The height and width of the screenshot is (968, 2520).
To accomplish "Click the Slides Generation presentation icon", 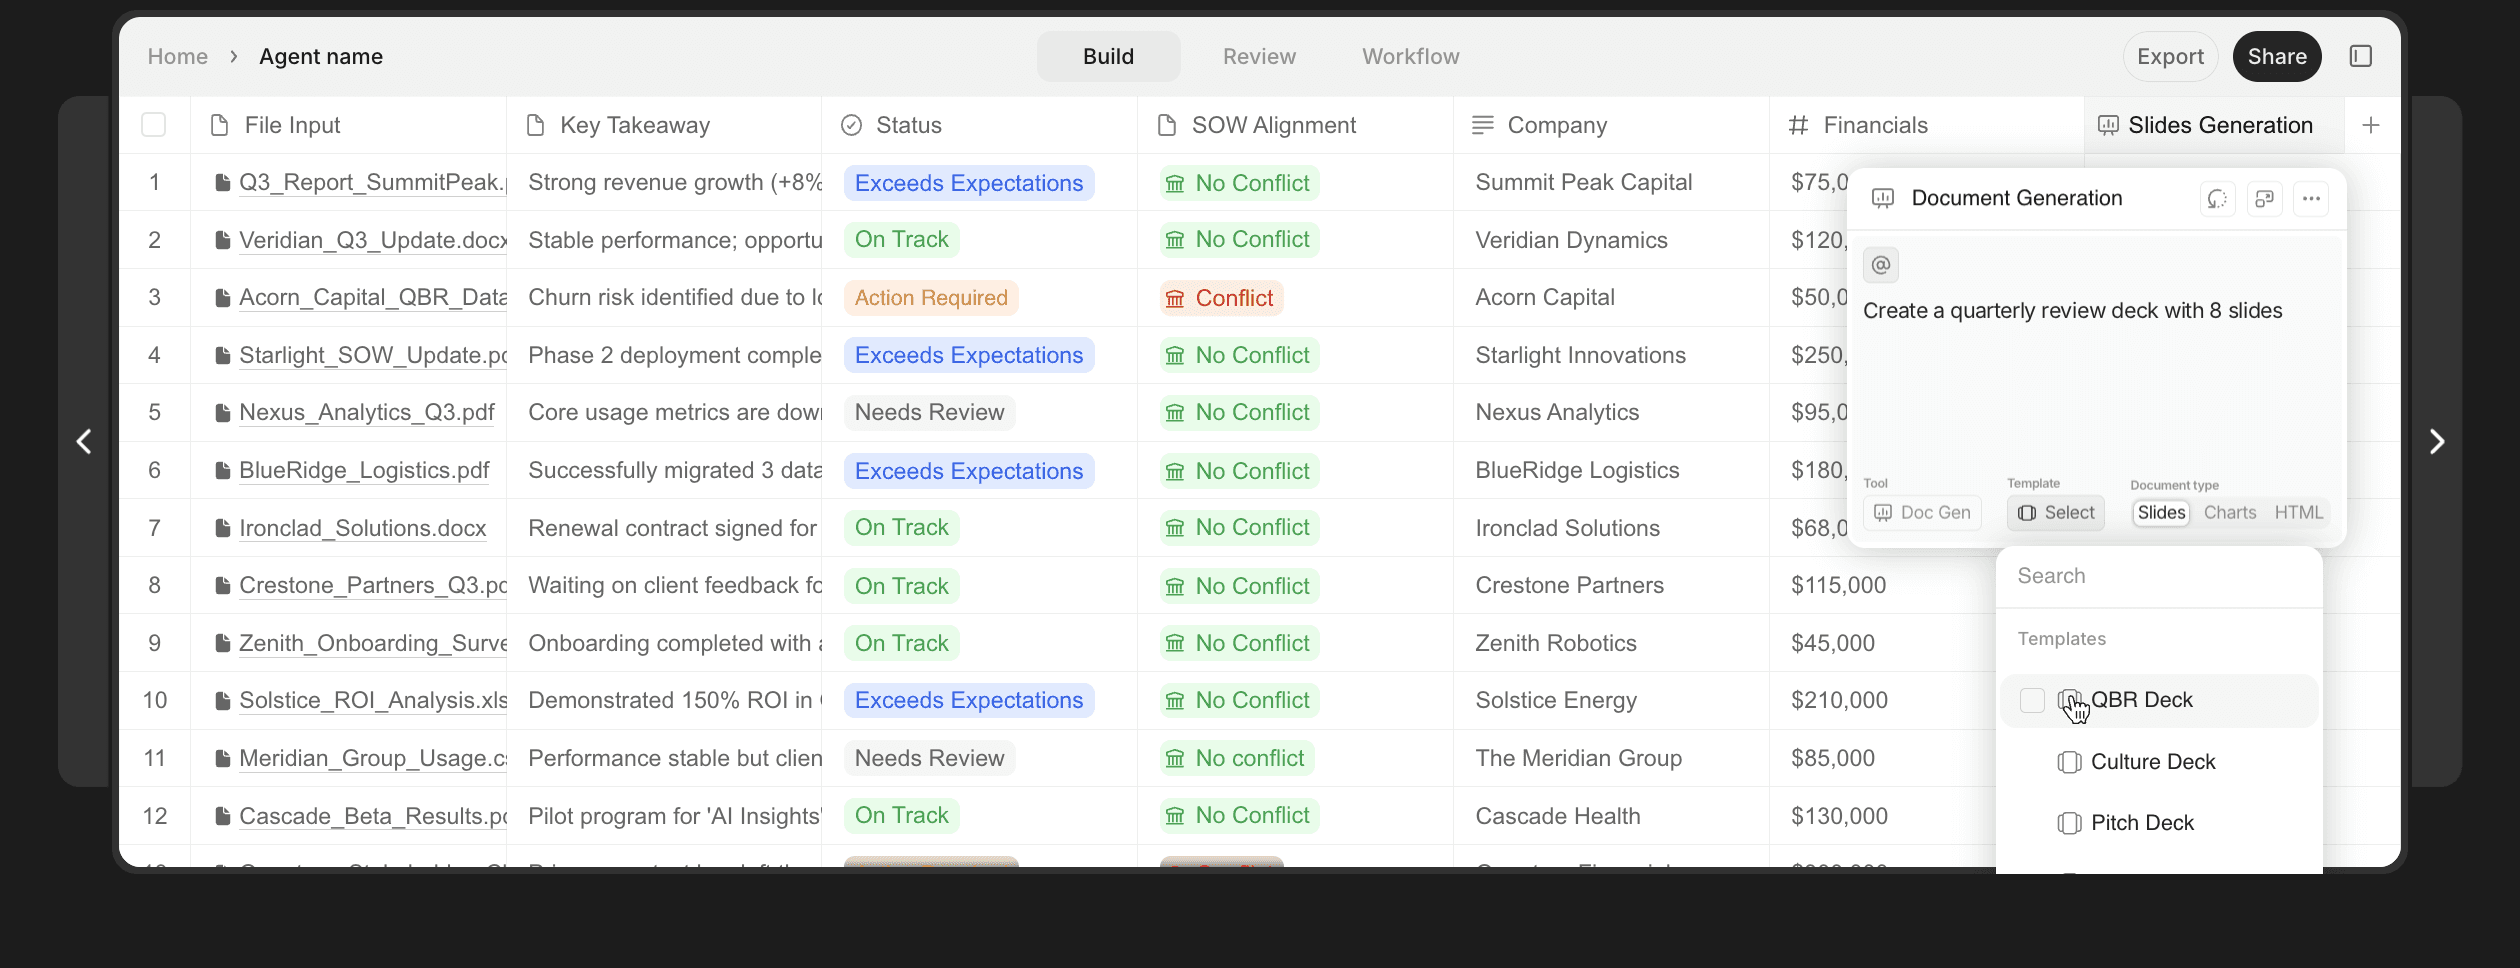I will point(2108,125).
